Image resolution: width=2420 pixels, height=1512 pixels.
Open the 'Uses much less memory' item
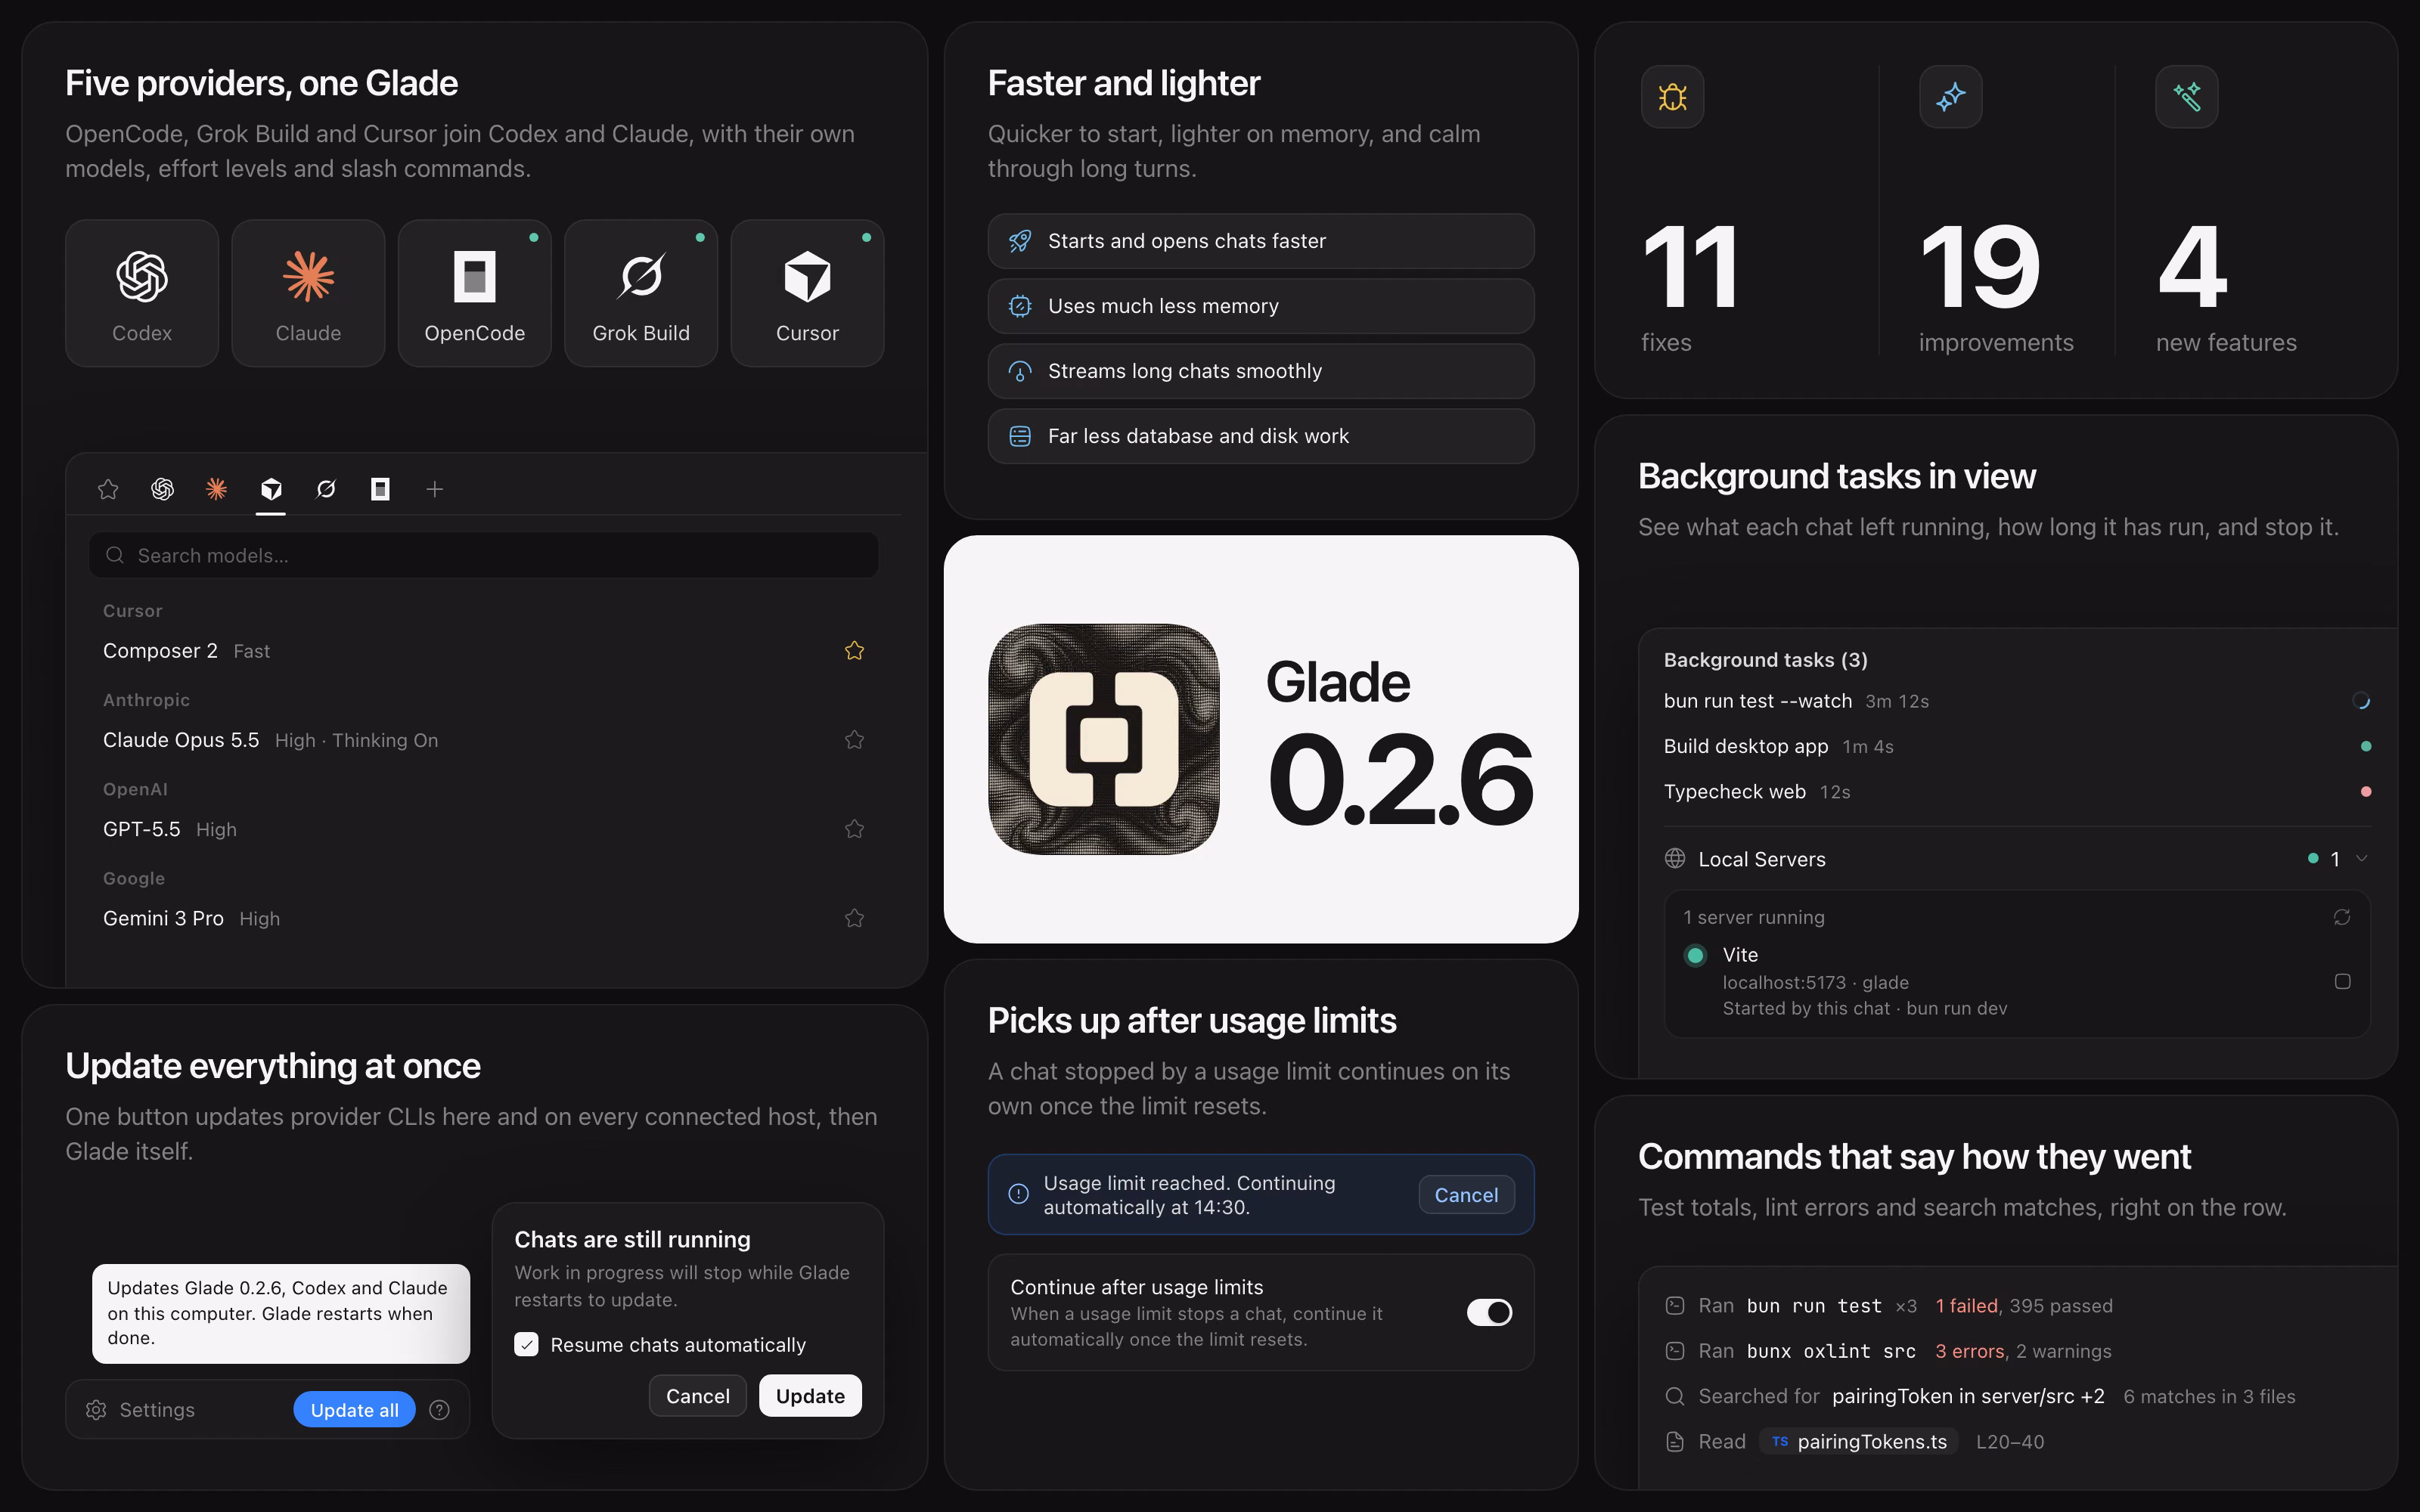tap(1261, 306)
